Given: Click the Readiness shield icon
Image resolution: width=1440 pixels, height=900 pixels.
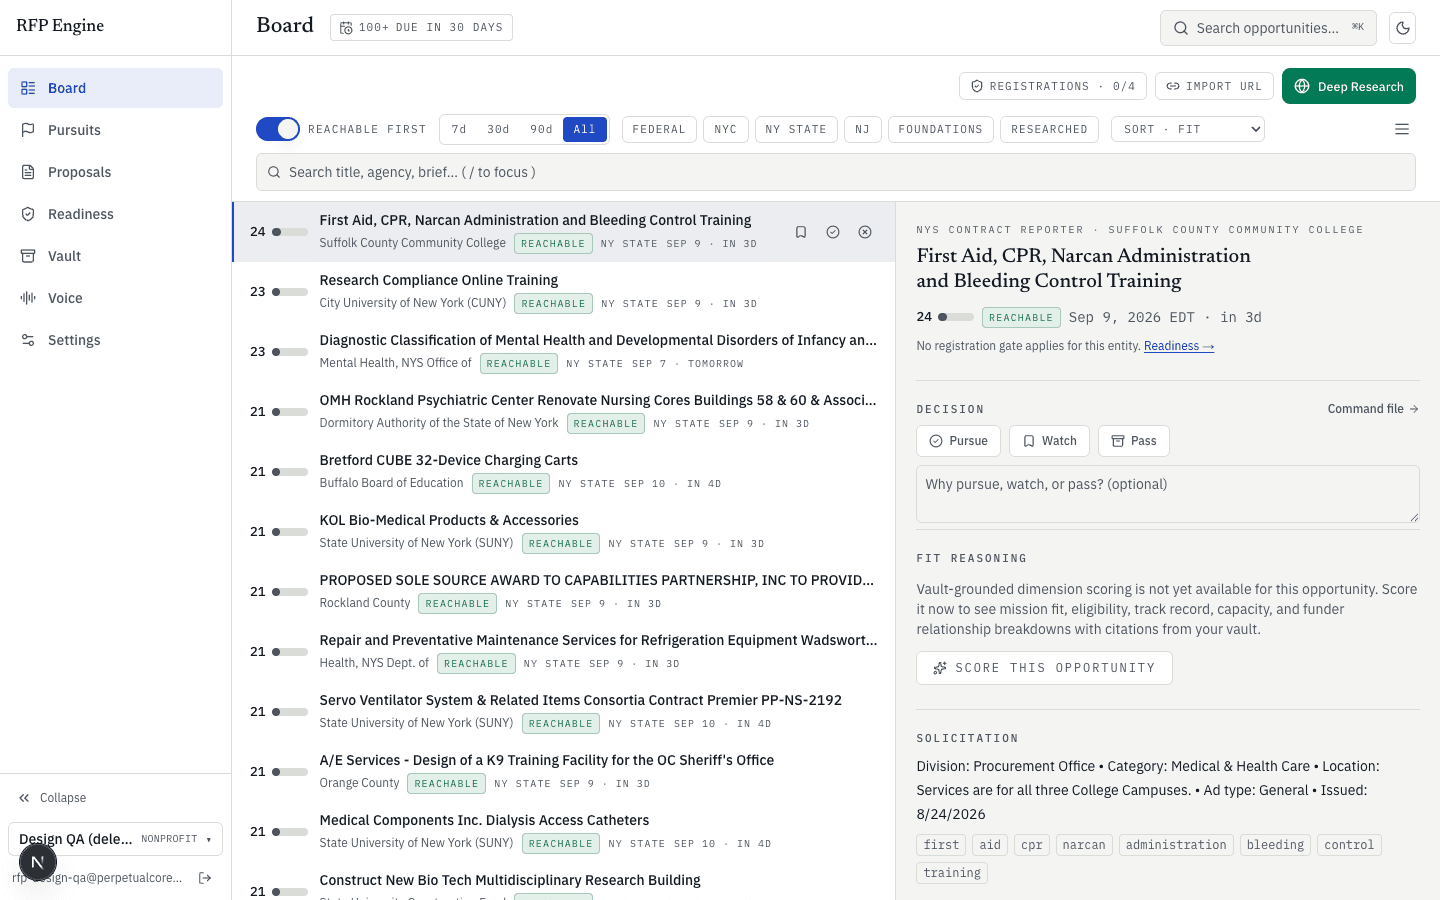Looking at the screenshot, I should 28,214.
